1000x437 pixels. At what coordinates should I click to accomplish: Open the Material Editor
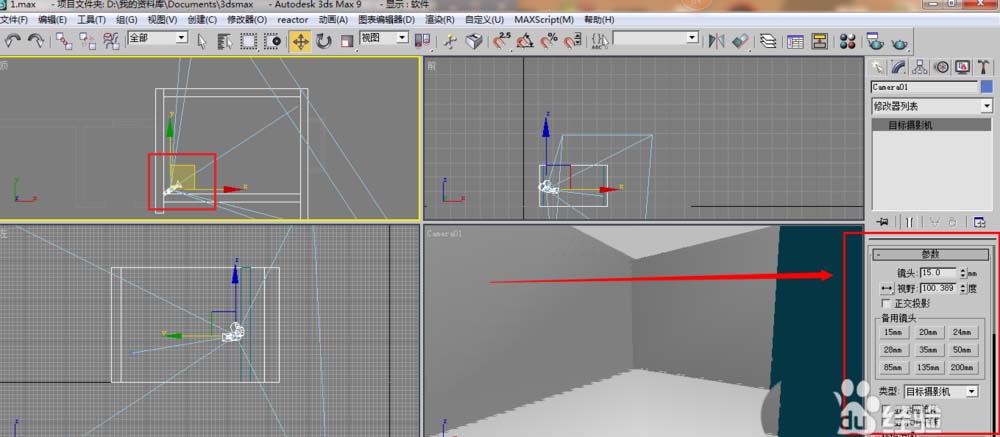(x=848, y=41)
